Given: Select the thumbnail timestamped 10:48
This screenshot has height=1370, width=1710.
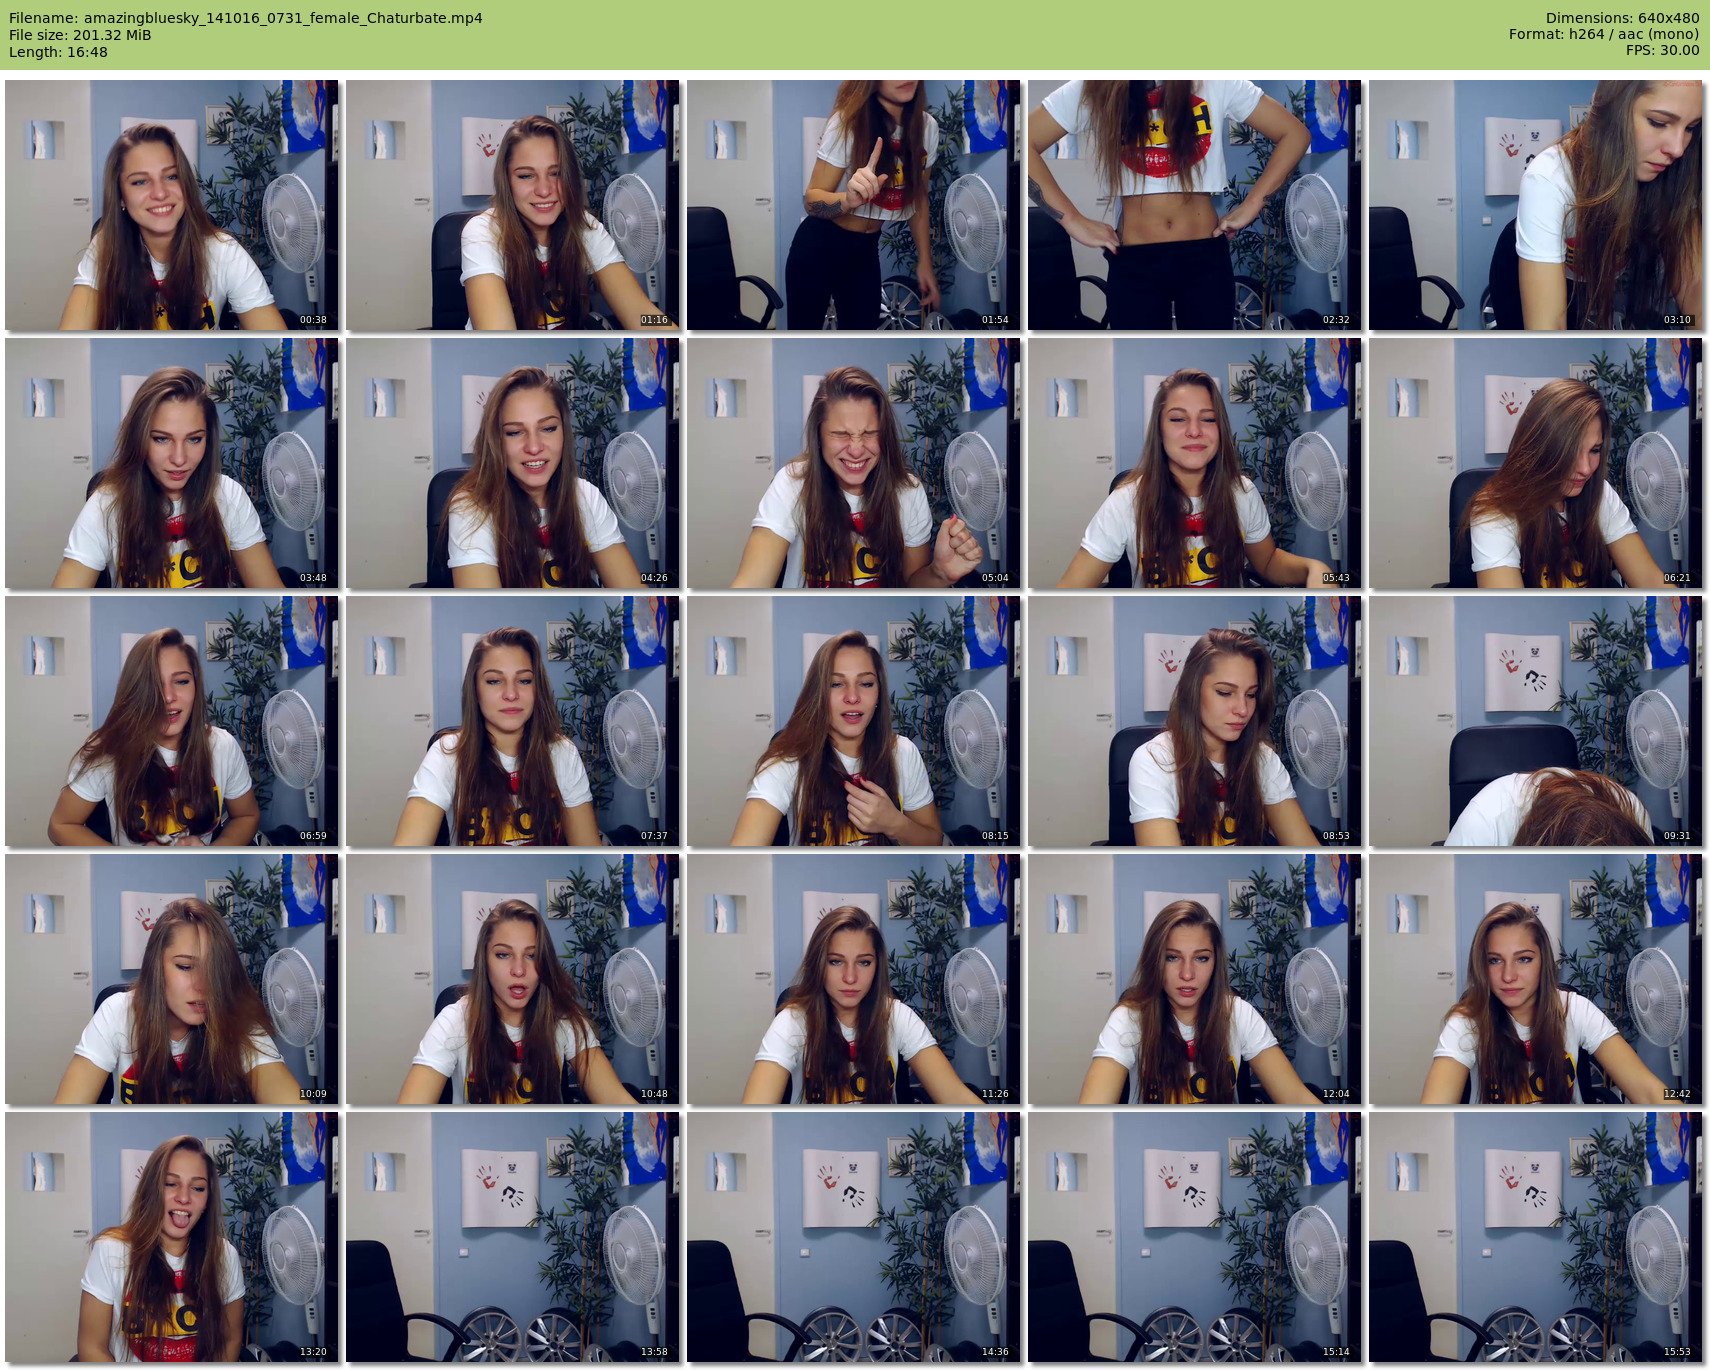Looking at the screenshot, I should point(512,979).
